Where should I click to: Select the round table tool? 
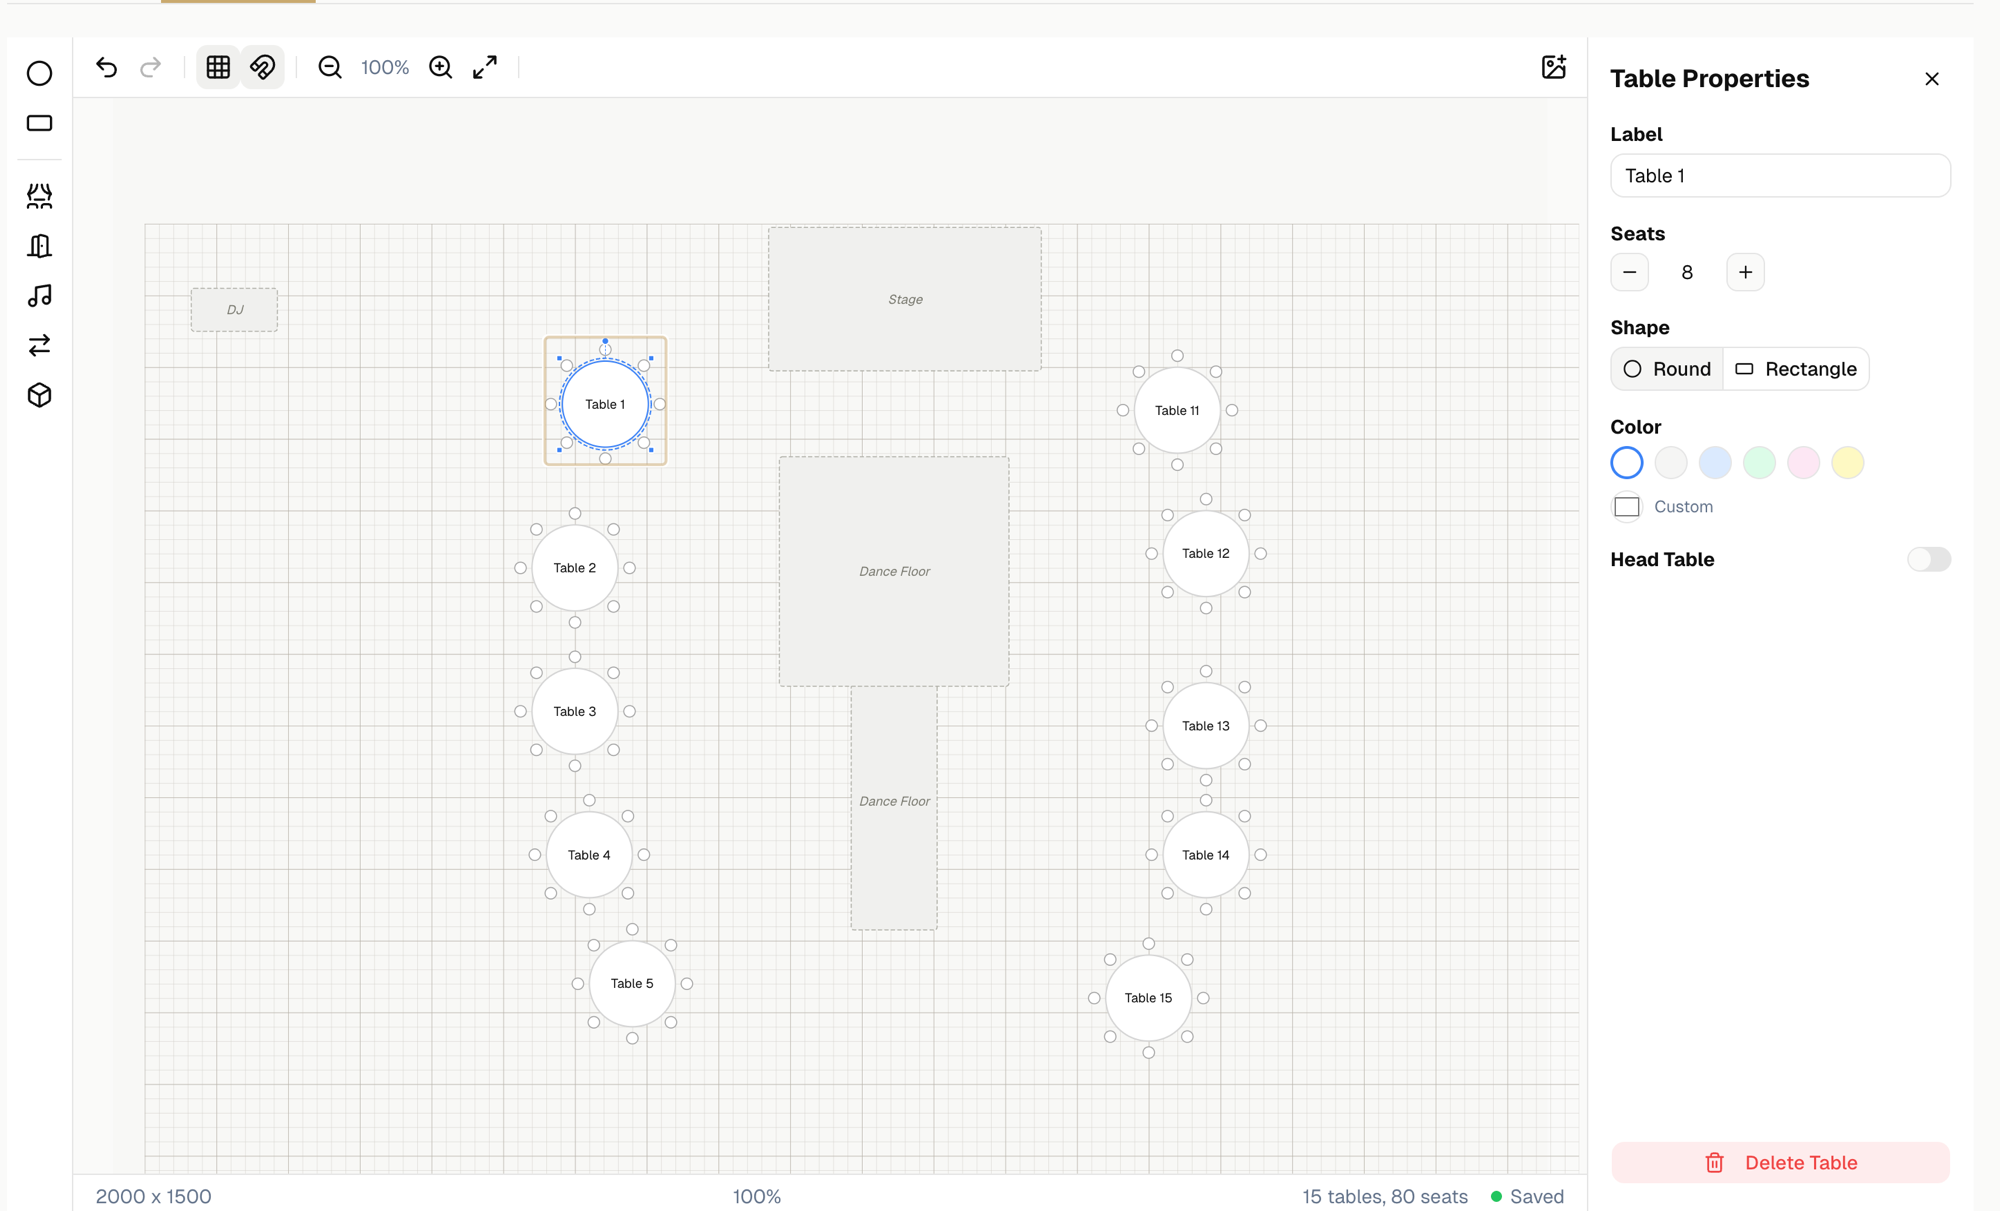pos(40,74)
